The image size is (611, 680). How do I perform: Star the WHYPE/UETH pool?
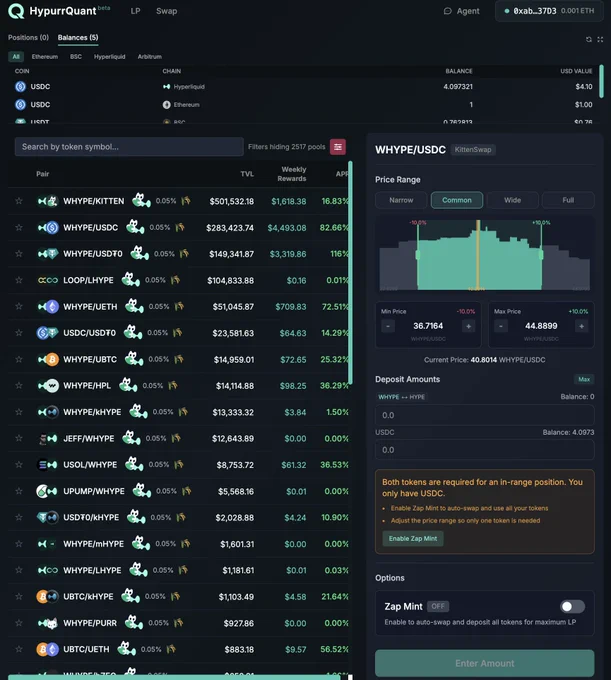tap(19, 306)
